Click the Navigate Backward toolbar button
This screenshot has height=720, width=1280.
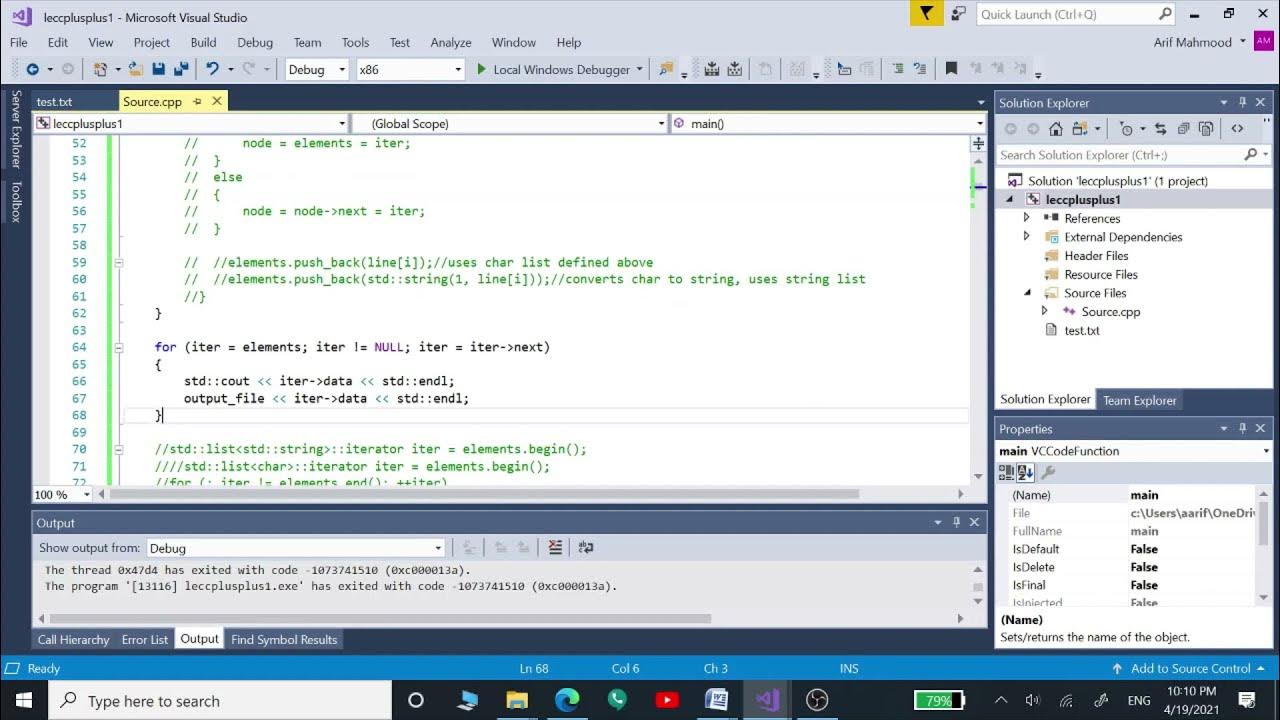[32, 69]
